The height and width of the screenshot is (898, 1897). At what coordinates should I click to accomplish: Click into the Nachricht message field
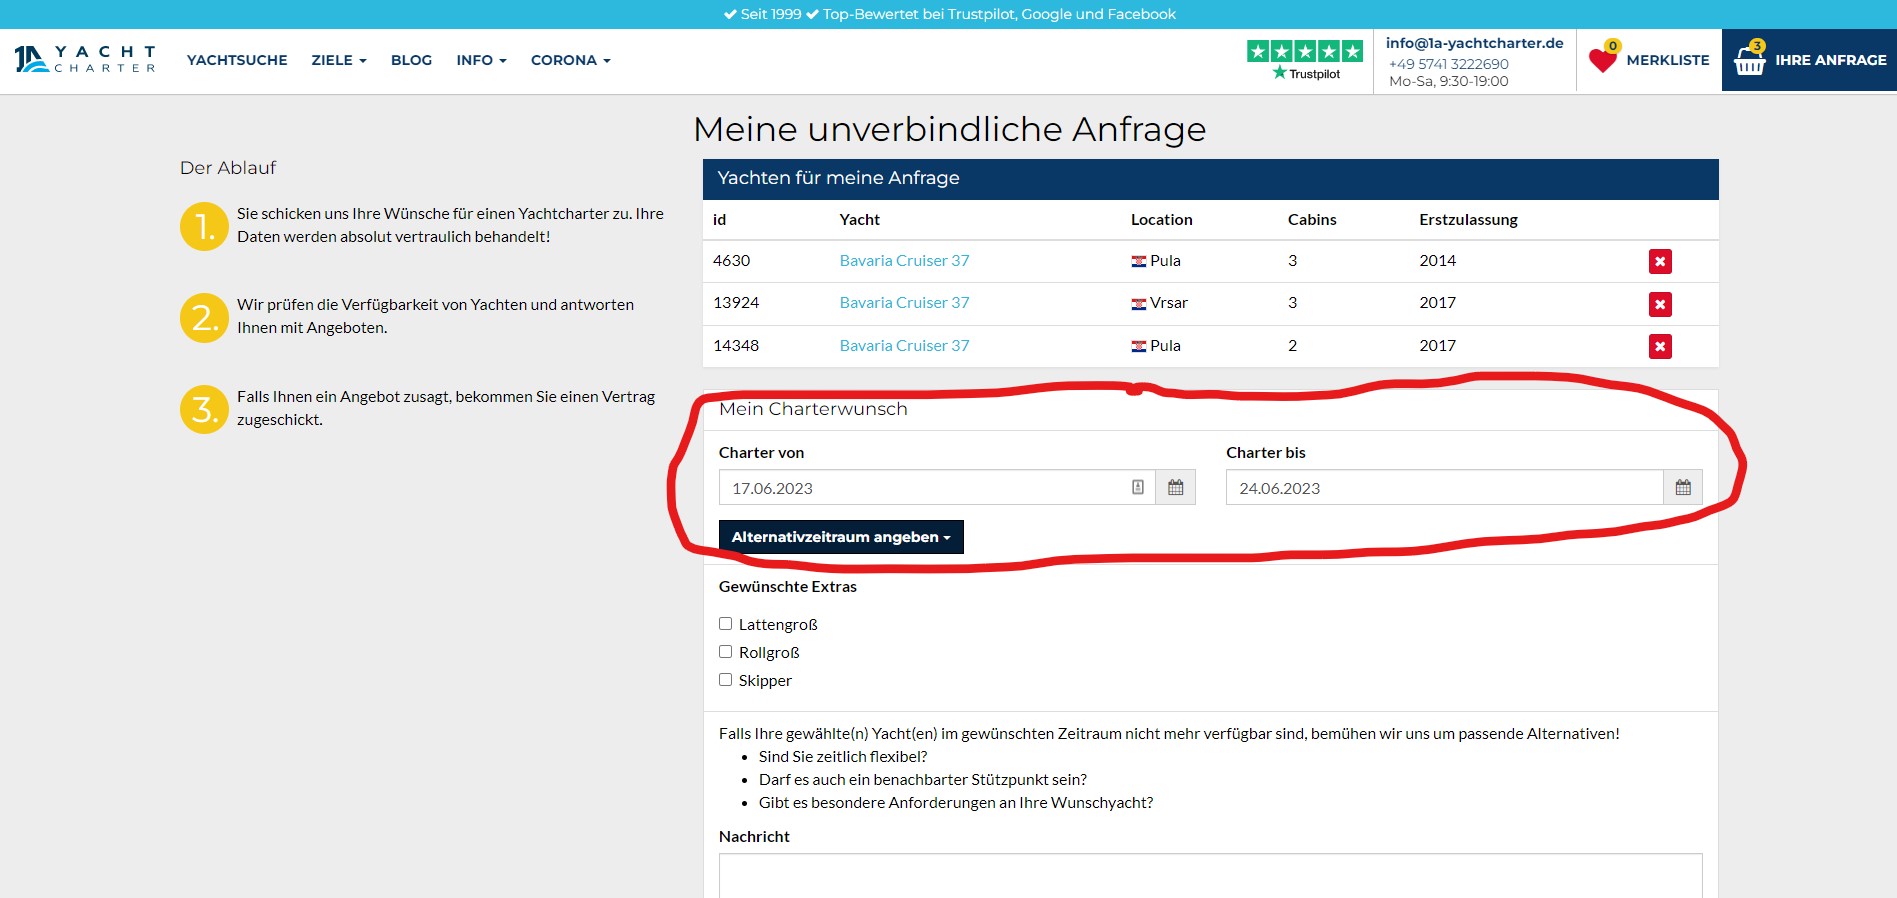coord(1210,875)
